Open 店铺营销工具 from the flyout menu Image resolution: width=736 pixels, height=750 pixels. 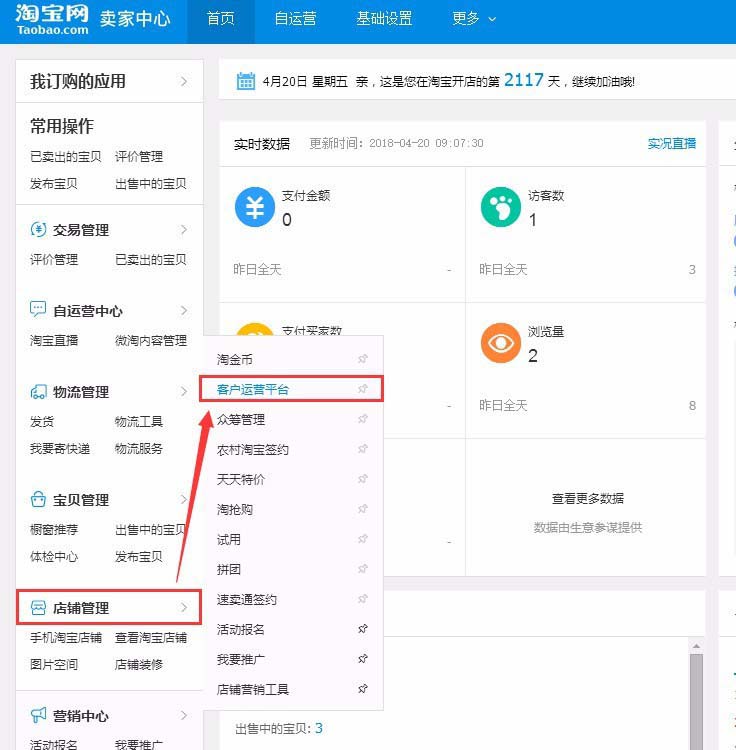click(253, 689)
